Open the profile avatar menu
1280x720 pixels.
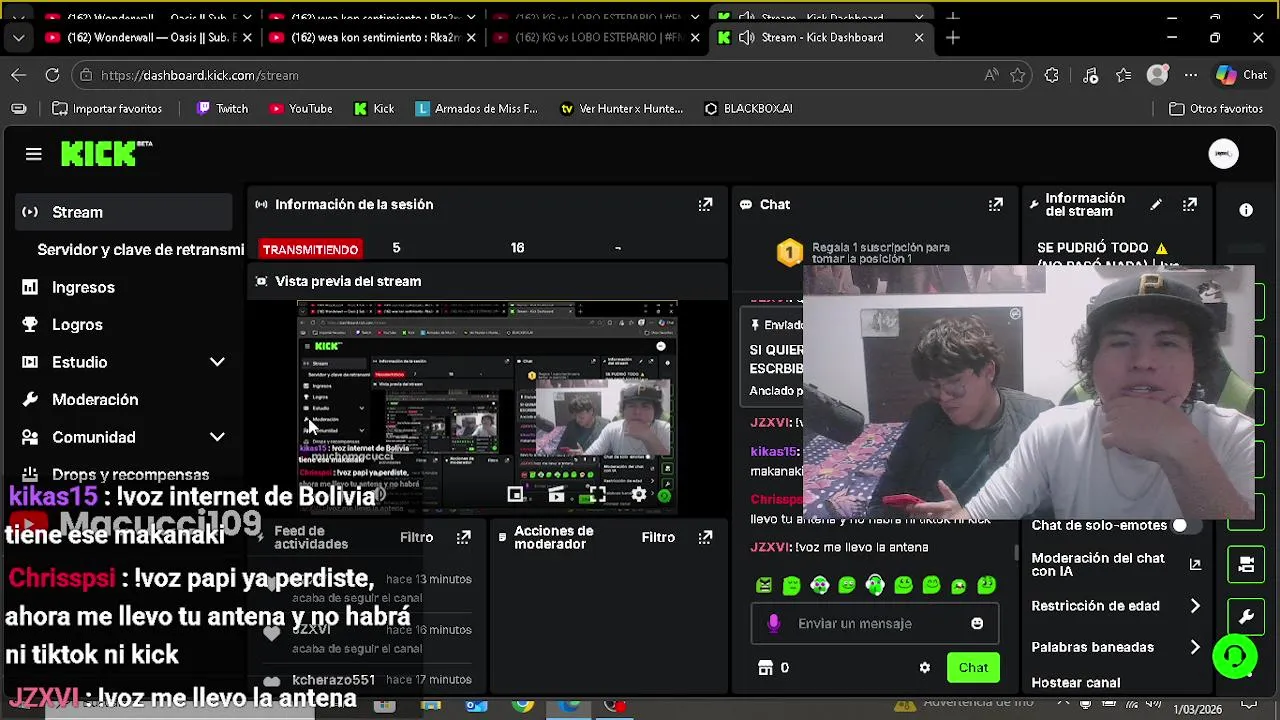tap(1223, 154)
